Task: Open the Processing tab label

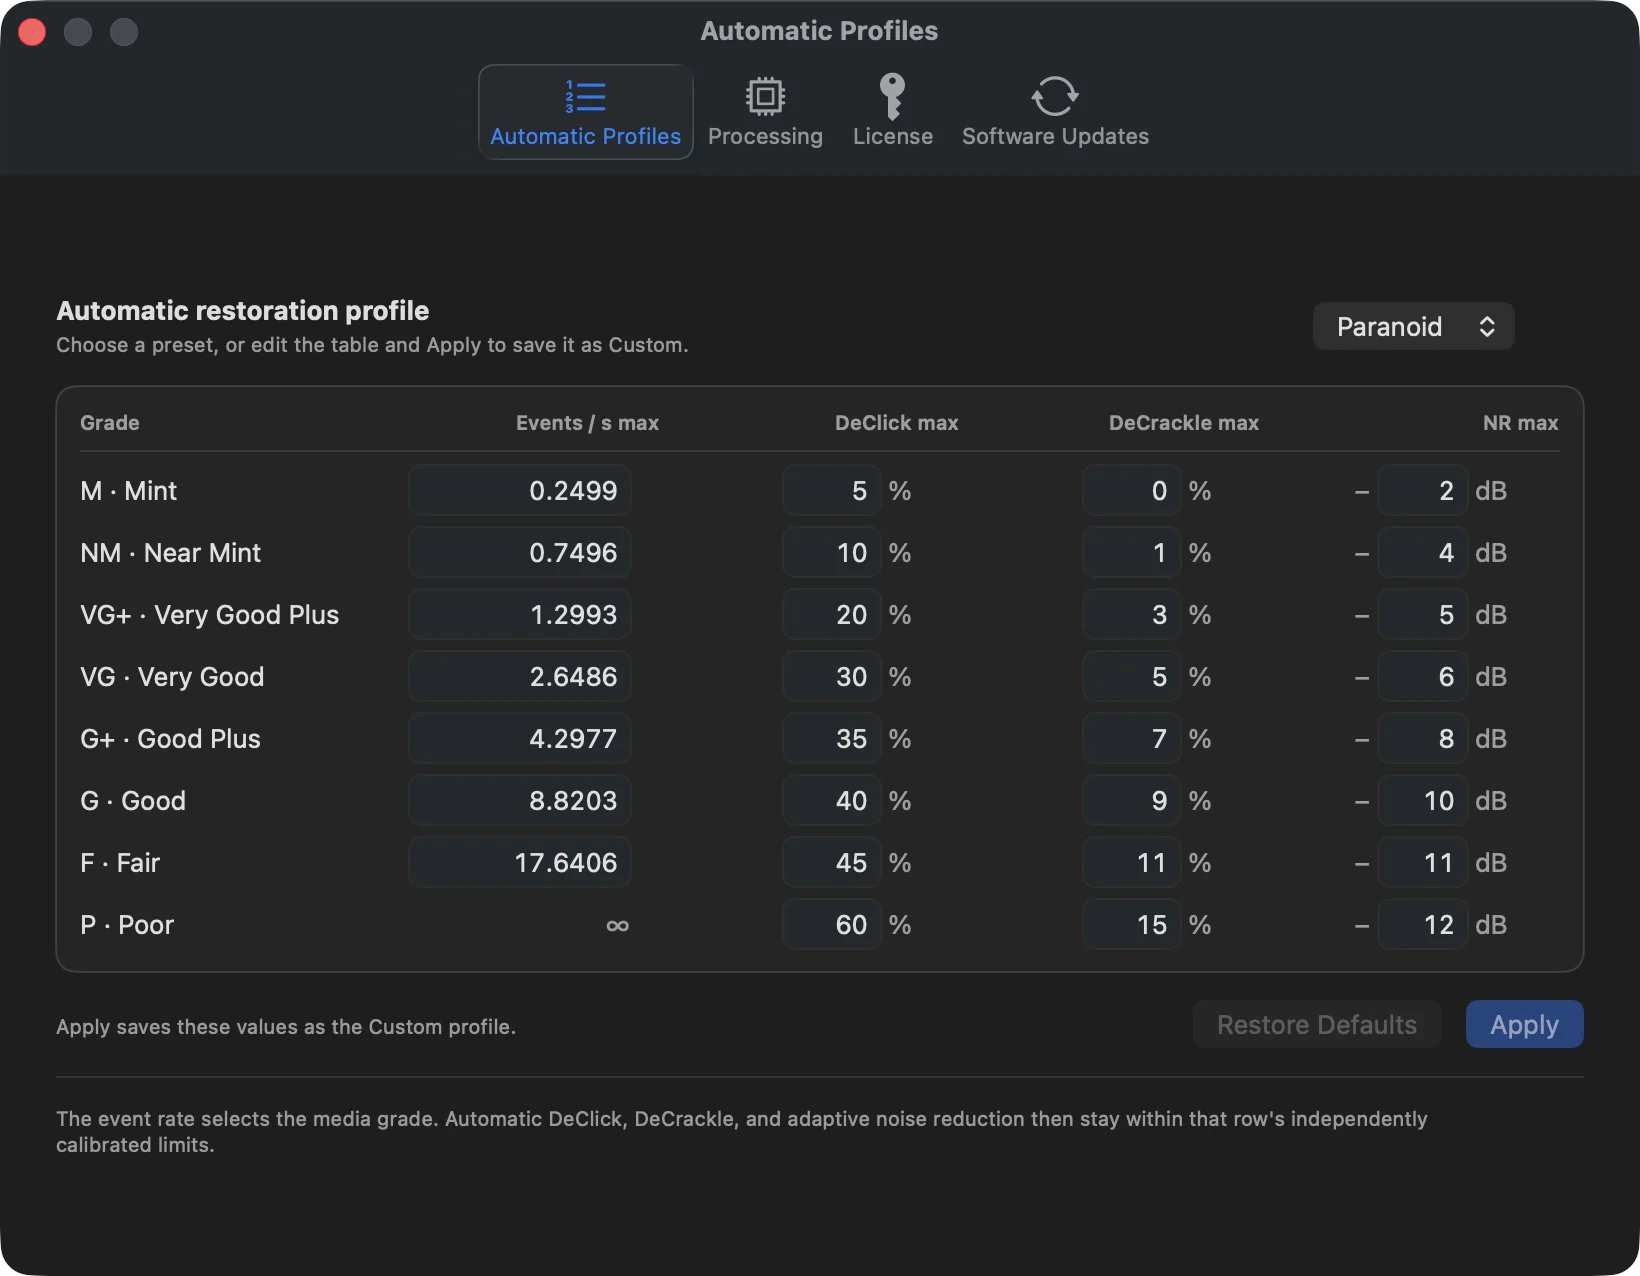Action: [765, 136]
